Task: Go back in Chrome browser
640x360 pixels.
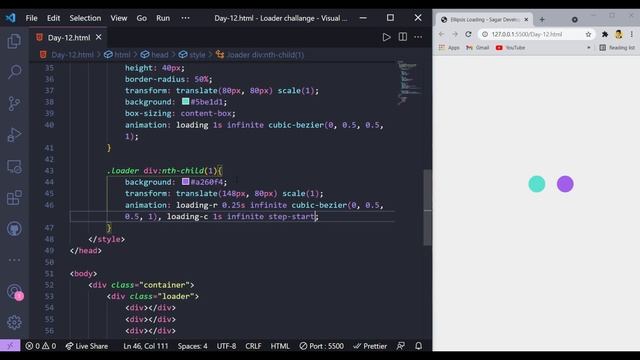Action: 441,34
